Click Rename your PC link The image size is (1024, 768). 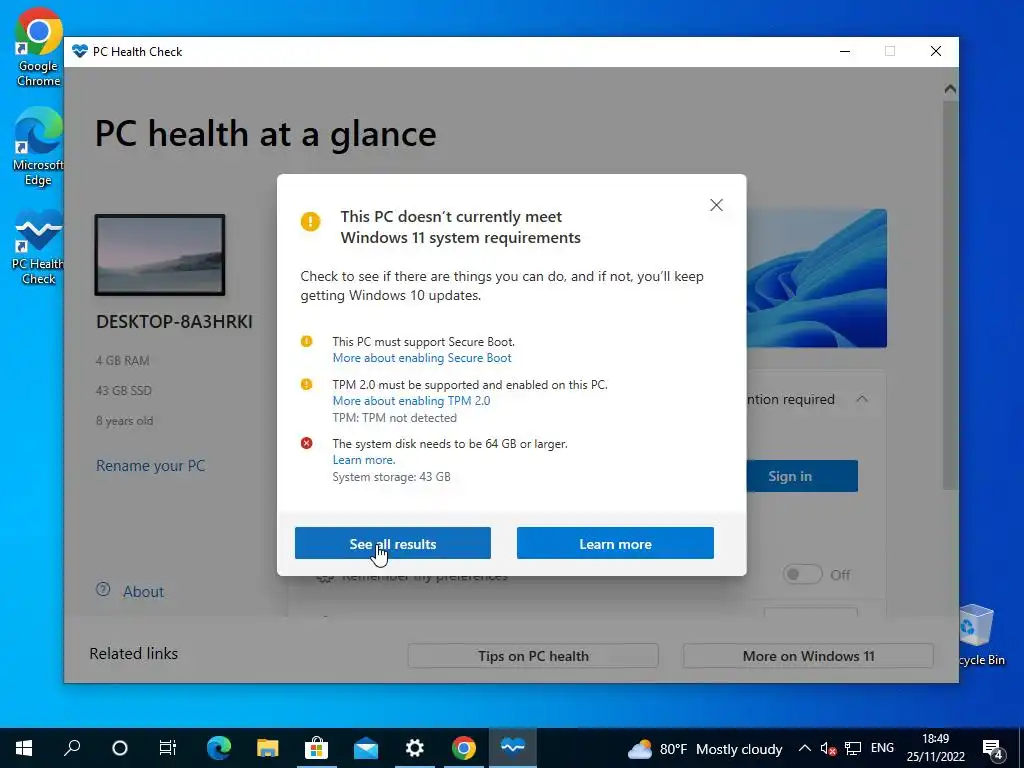coord(150,466)
